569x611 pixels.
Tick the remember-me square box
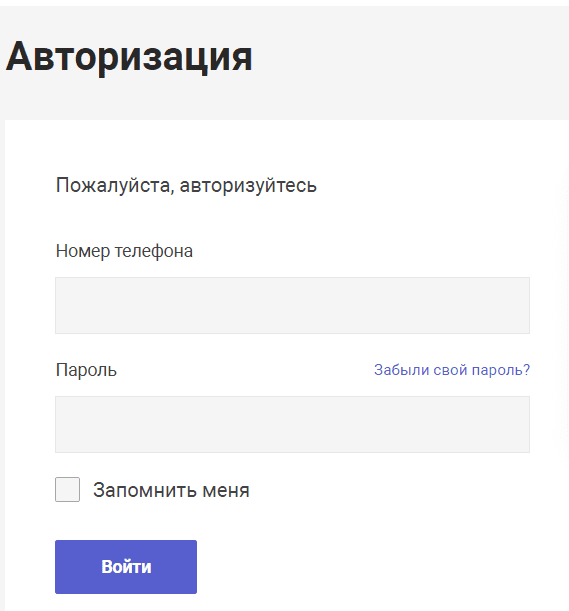(67, 489)
